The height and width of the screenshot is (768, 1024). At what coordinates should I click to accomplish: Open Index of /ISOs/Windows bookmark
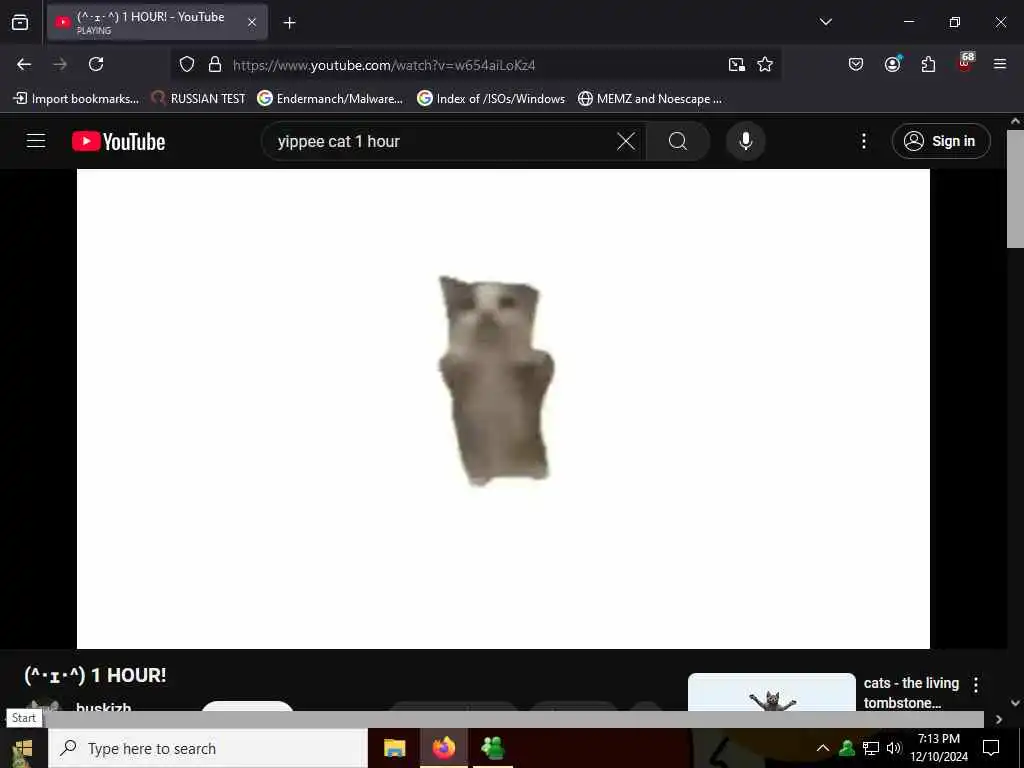(492, 99)
